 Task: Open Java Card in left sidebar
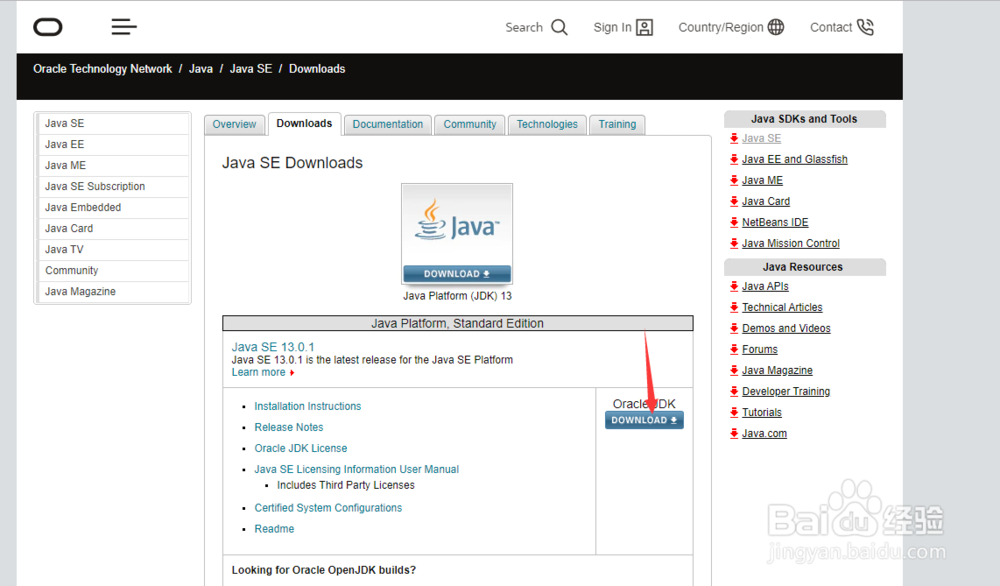[114, 229]
